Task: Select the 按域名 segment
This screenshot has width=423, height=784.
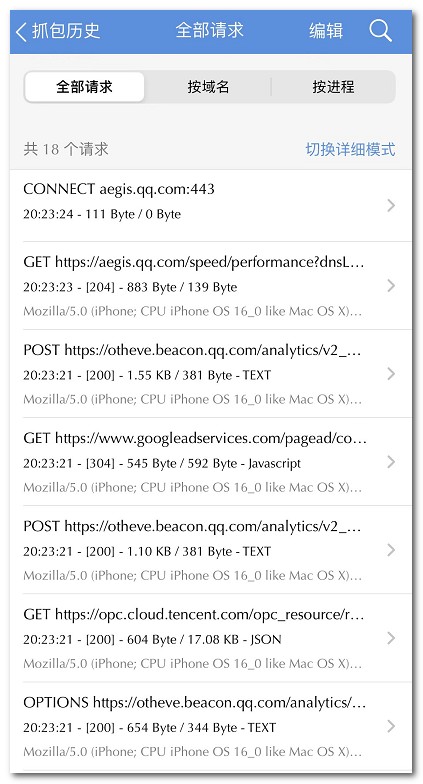Action: [208, 87]
